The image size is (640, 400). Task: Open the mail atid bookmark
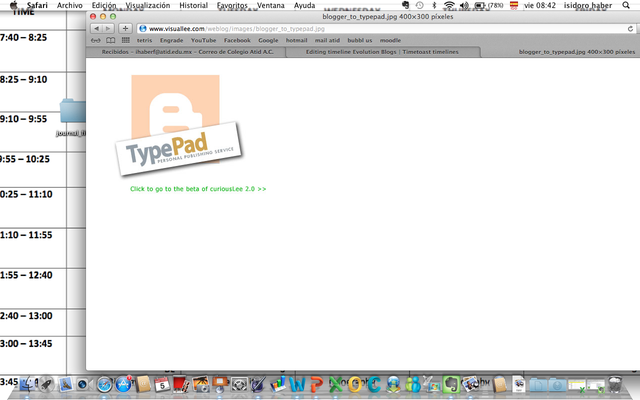[x=327, y=40]
